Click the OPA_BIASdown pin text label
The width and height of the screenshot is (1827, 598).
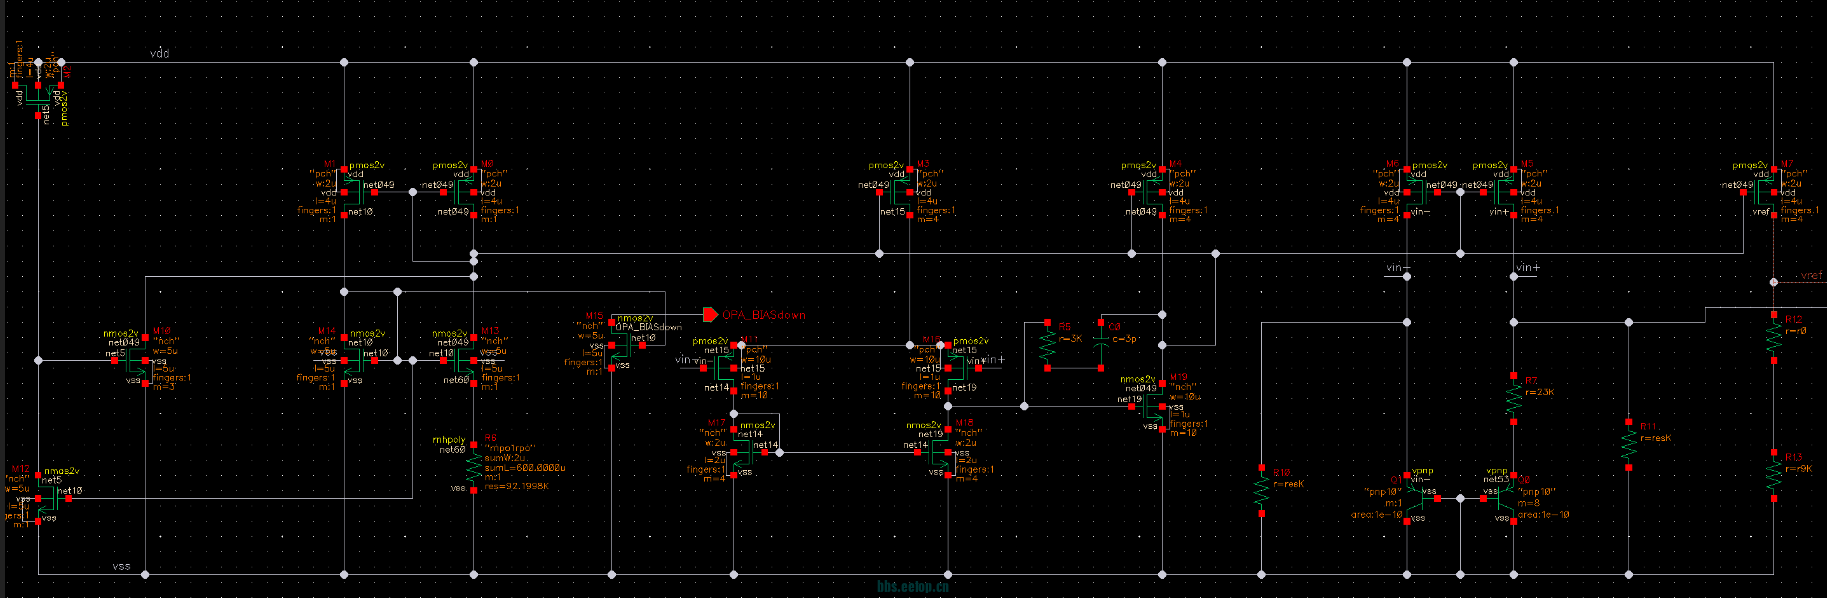(764, 315)
